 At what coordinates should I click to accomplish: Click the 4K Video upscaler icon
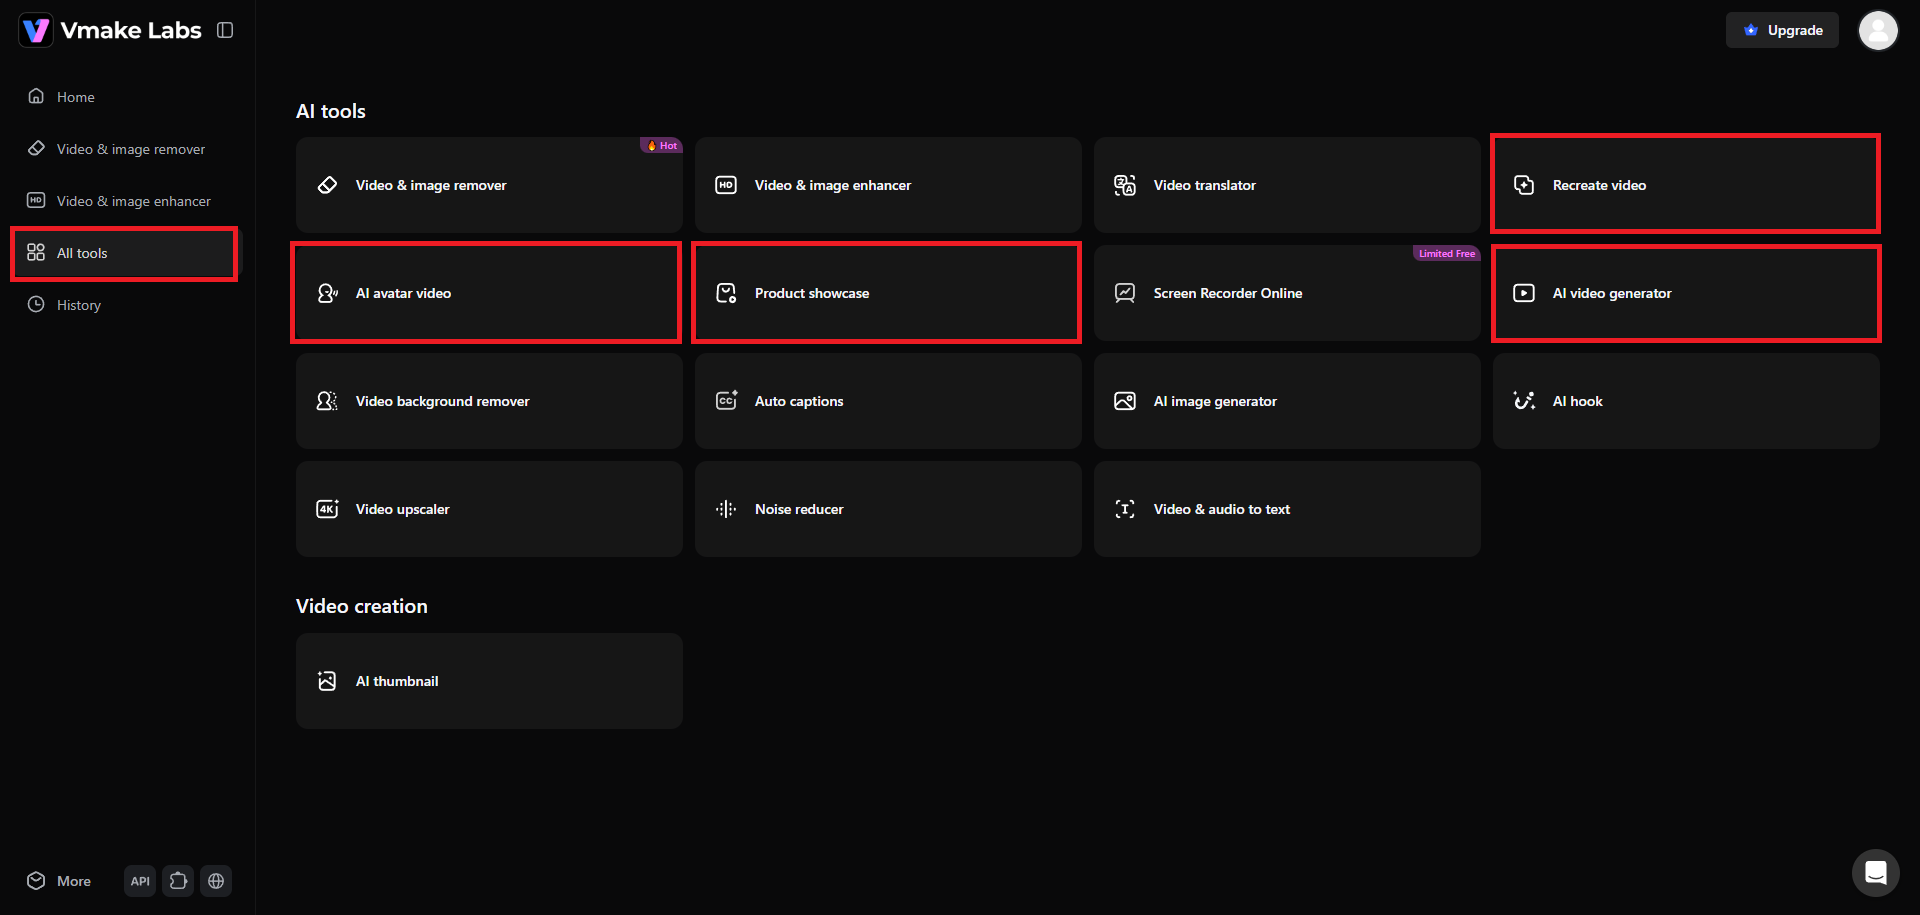click(327, 509)
